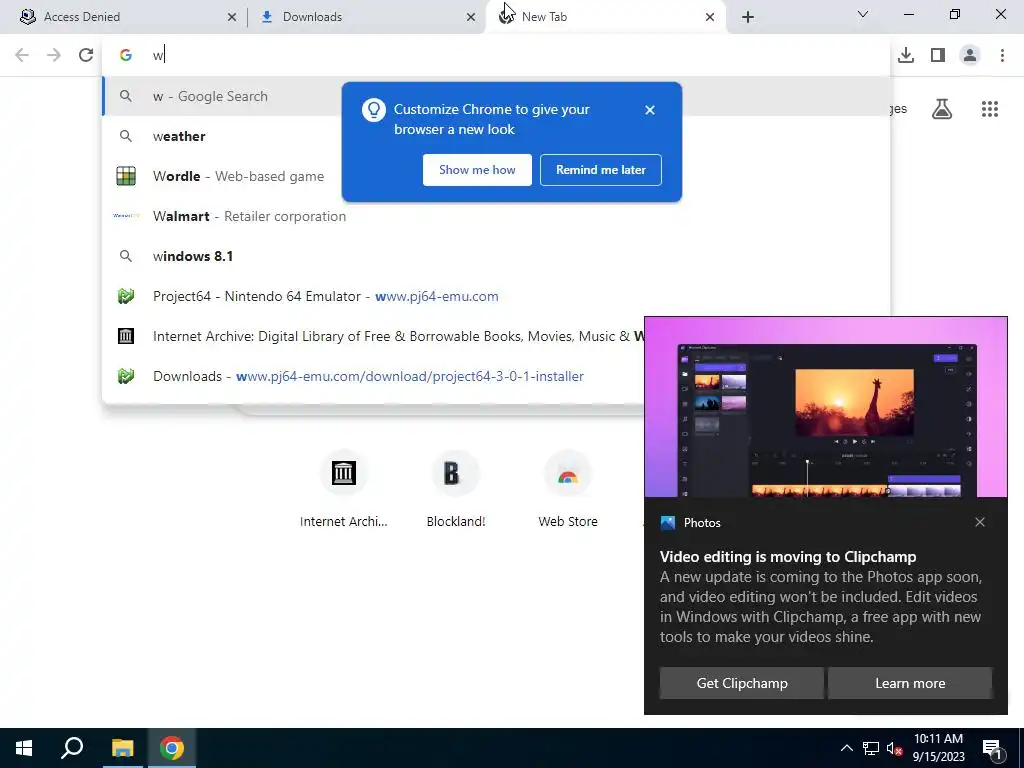The image size is (1024, 768).
Task: Click the Clipchamp preview image
Action: point(826,408)
